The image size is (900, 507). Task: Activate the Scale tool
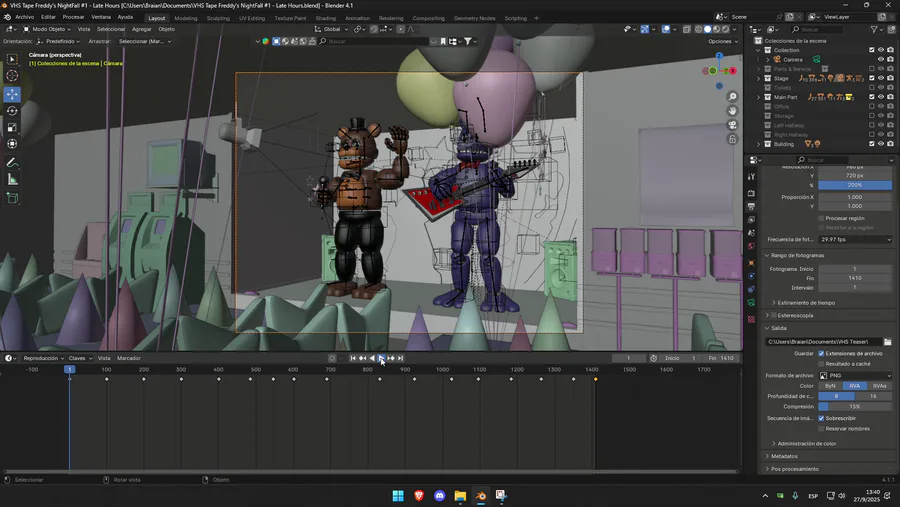coord(12,127)
